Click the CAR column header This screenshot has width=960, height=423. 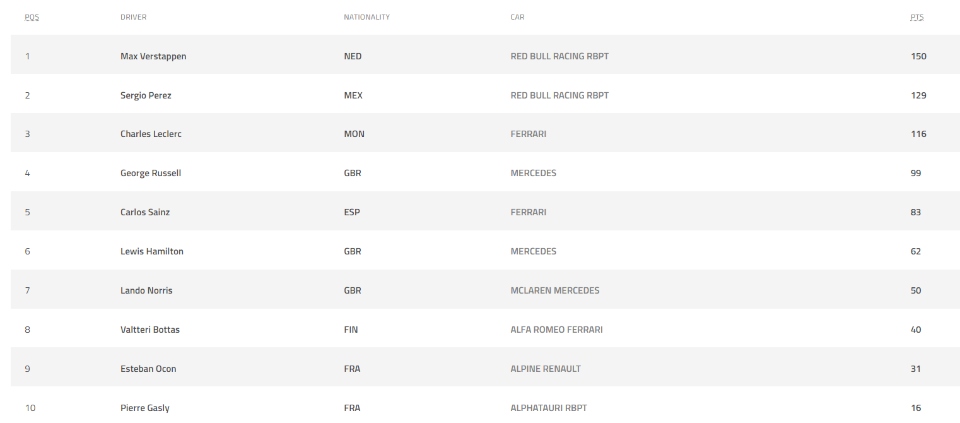click(x=517, y=17)
